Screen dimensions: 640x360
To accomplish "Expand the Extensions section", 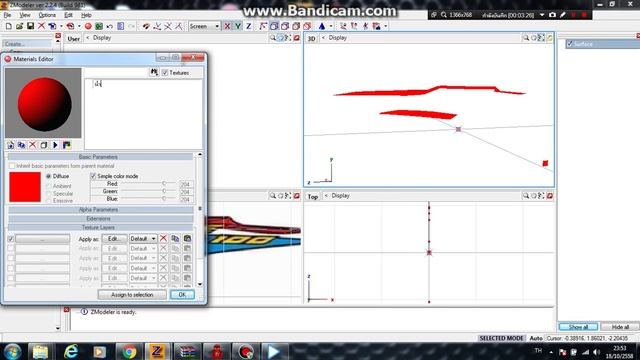I will click(100, 218).
